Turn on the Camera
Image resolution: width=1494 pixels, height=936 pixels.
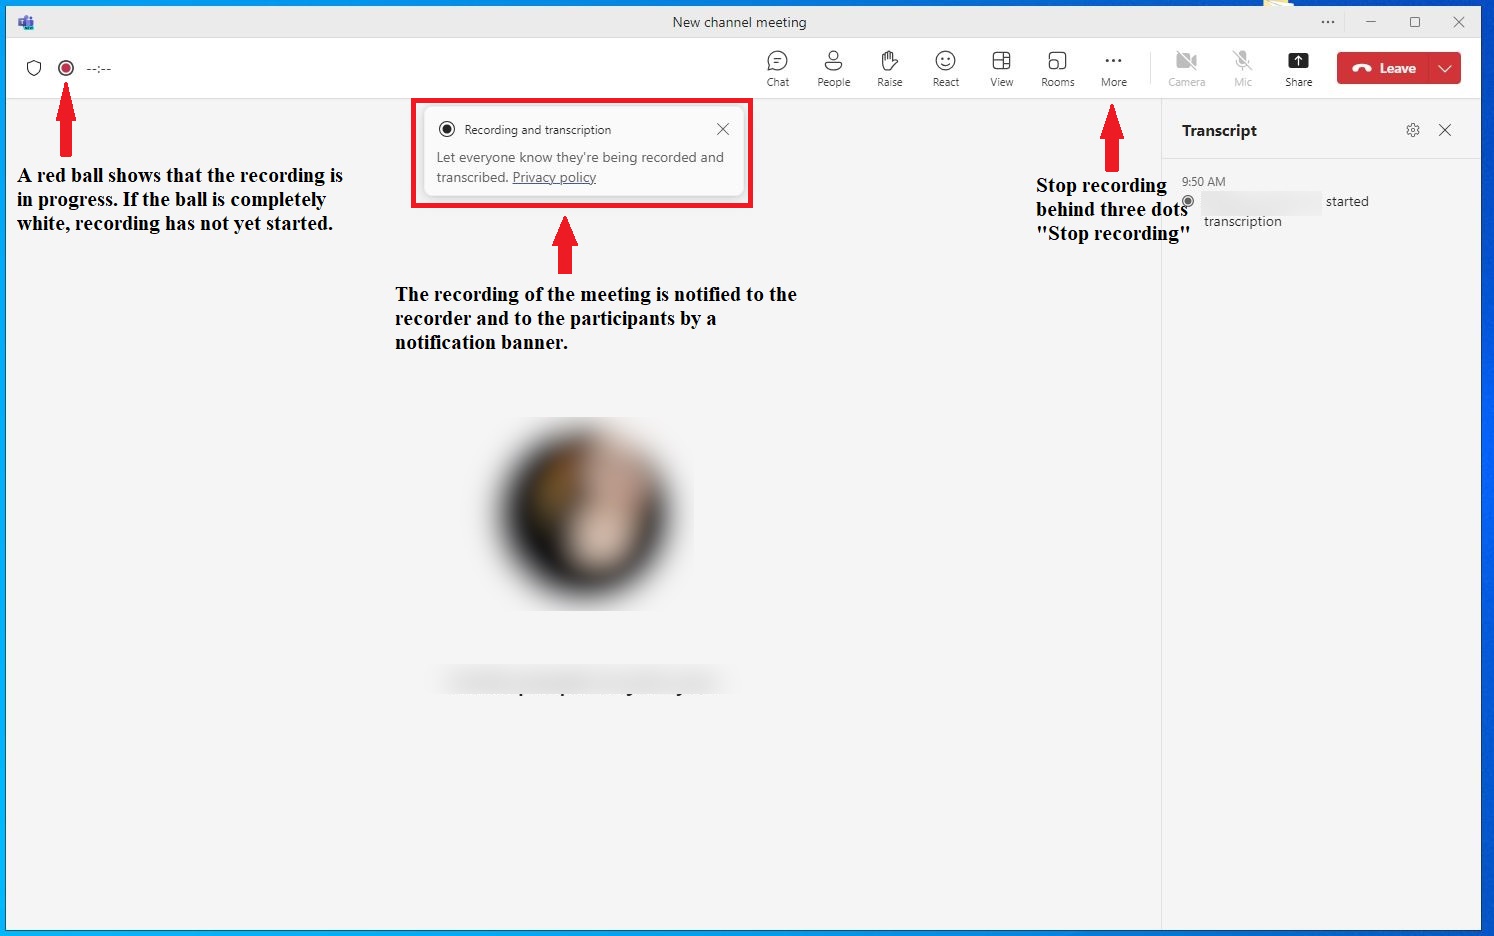pyautogui.click(x=1186, y=68)
